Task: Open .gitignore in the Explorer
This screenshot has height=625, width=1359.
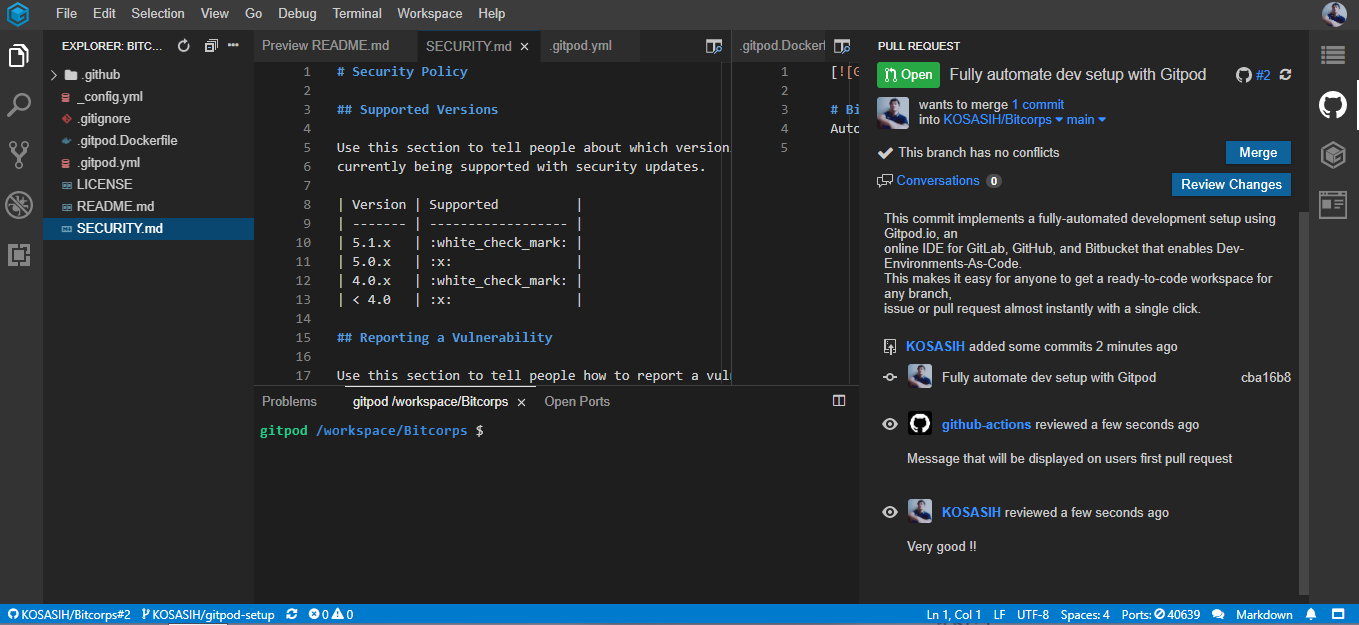Action: (x=103, y=119)
